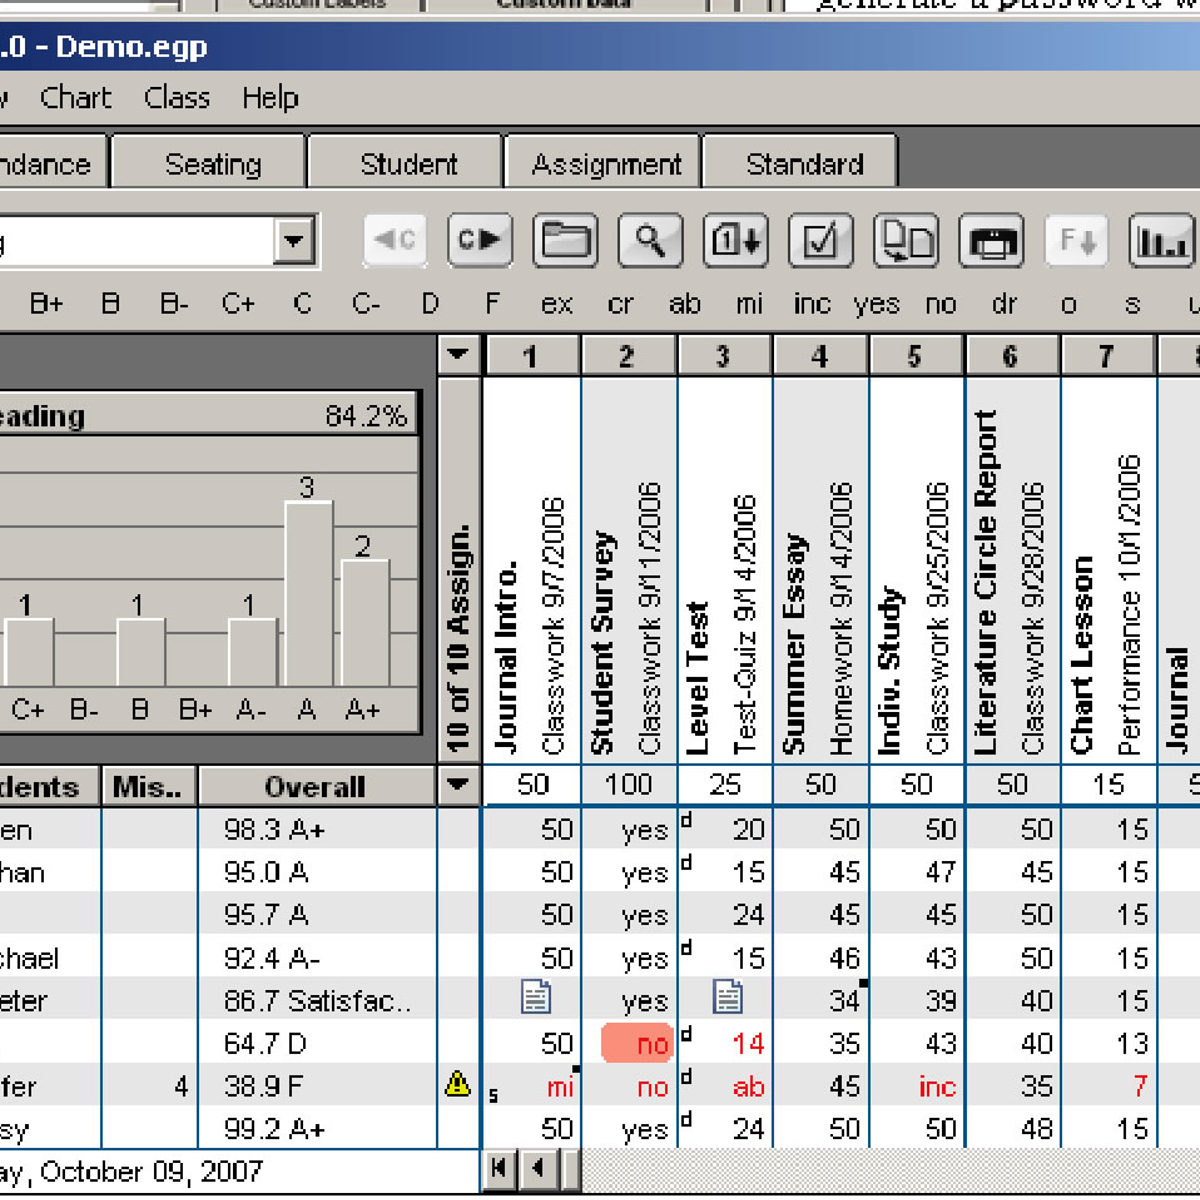Click the warning triangle in Jennifer's row

[458, 1084]
